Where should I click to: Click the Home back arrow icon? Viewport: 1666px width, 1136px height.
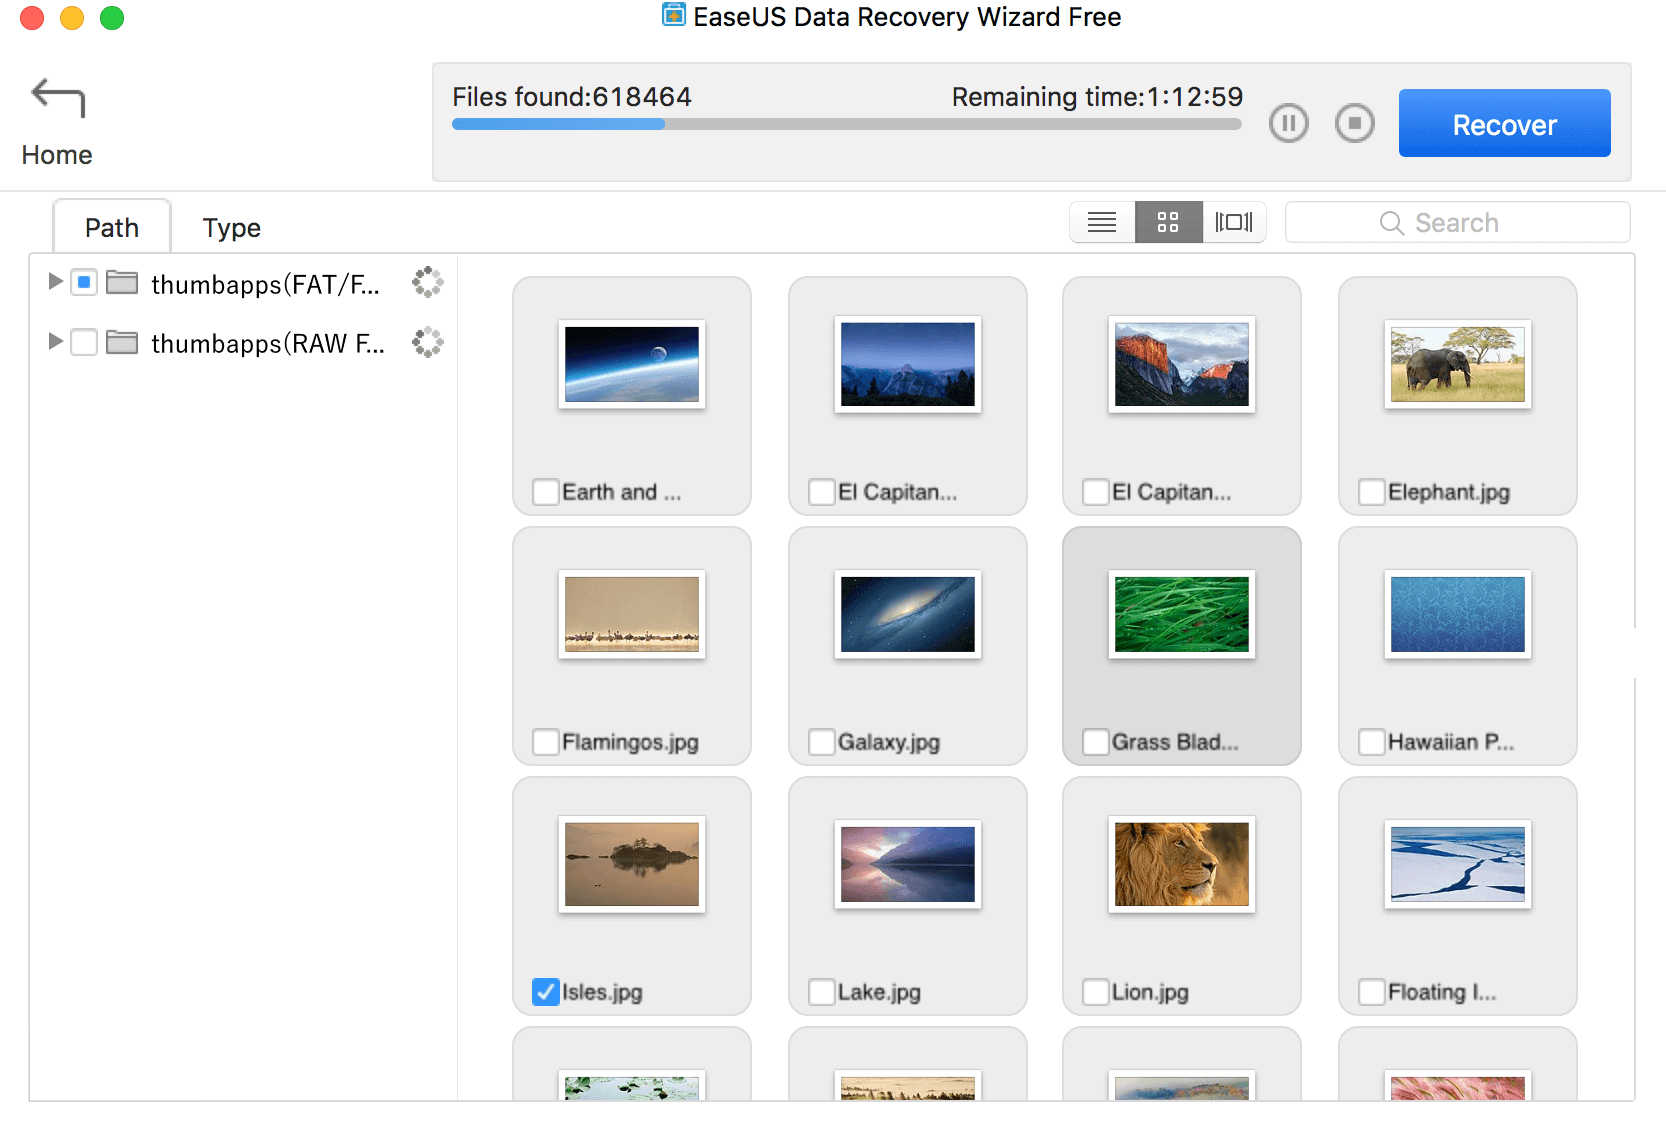(x=58, y=98)
